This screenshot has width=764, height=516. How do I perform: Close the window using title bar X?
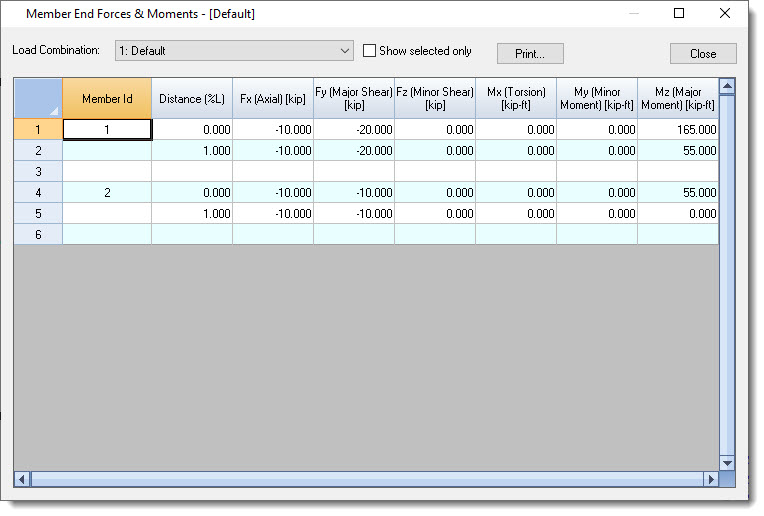725,14
